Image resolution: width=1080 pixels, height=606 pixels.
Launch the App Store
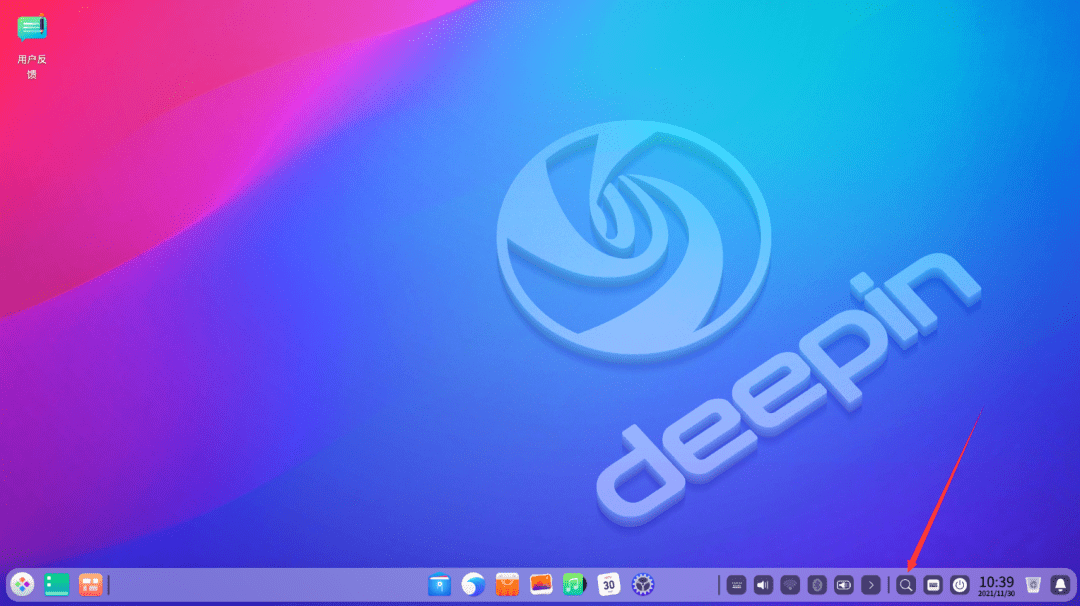(505, 585)
